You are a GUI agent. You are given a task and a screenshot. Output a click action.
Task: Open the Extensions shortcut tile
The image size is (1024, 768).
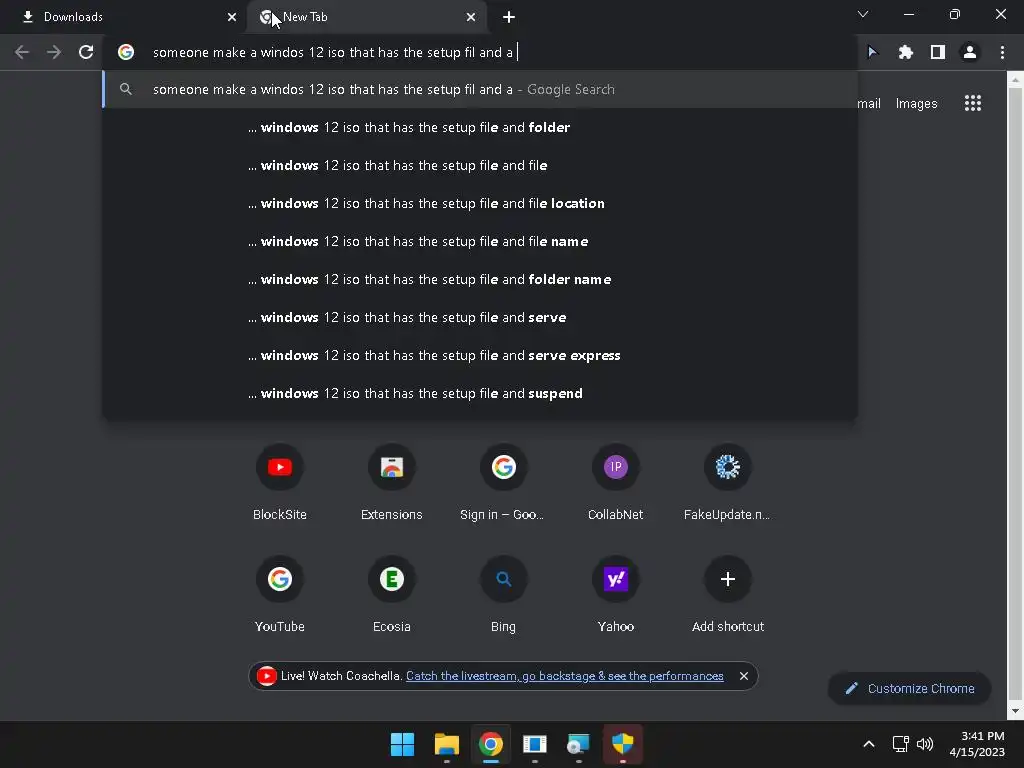click(392, 483)
